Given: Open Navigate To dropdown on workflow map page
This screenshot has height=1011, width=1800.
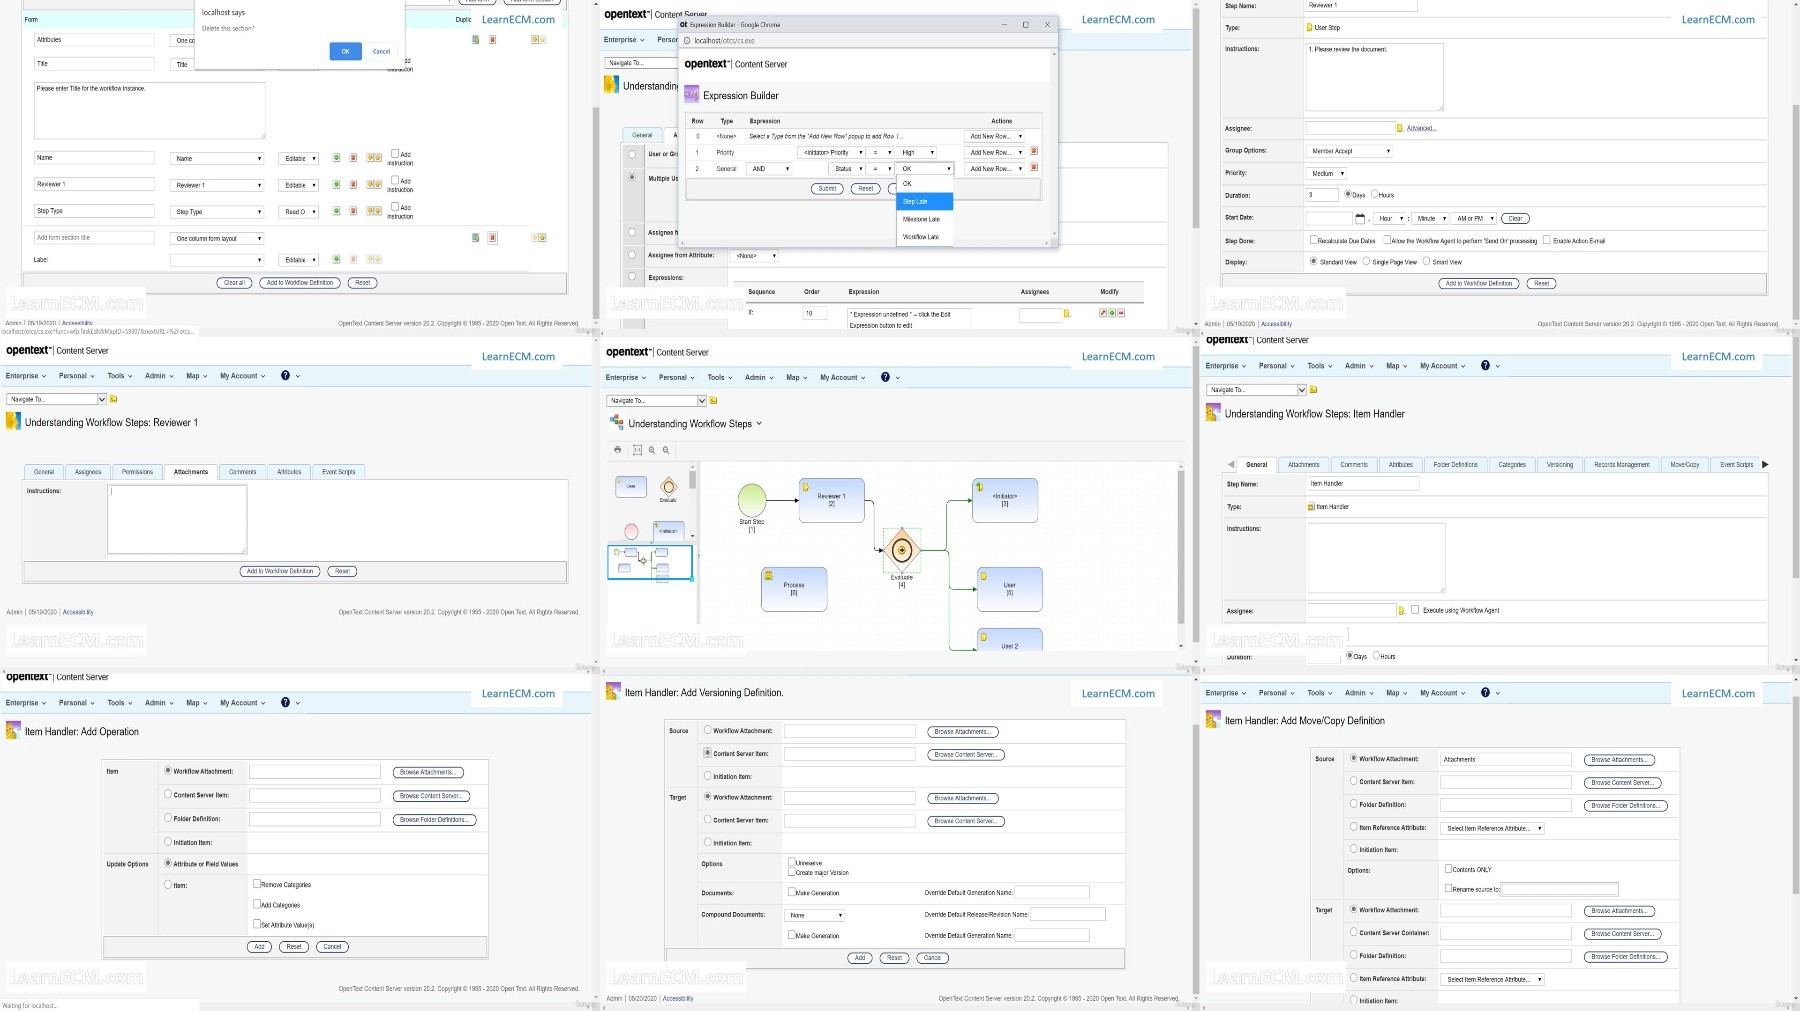Looking at the screenshot, I should [656, 401].
